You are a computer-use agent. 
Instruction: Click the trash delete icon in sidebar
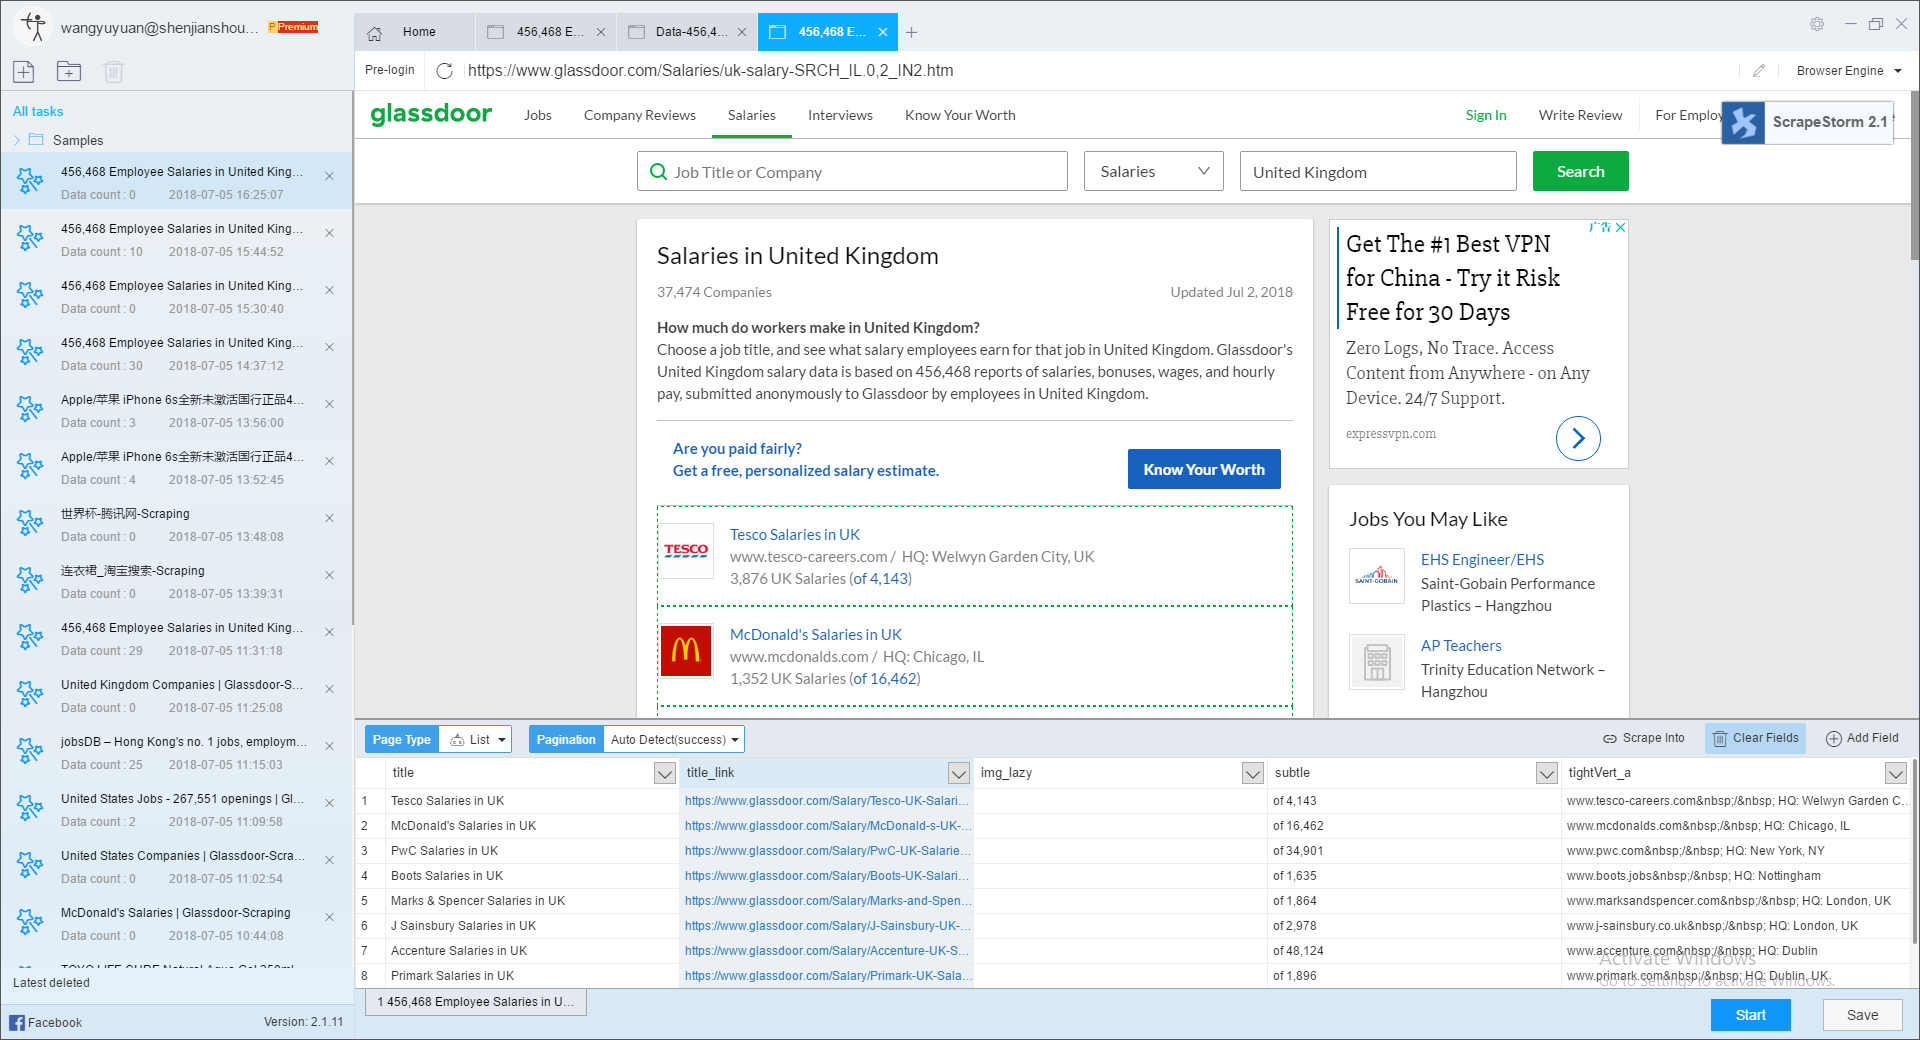pyautogui.click(x=113, y=71)
